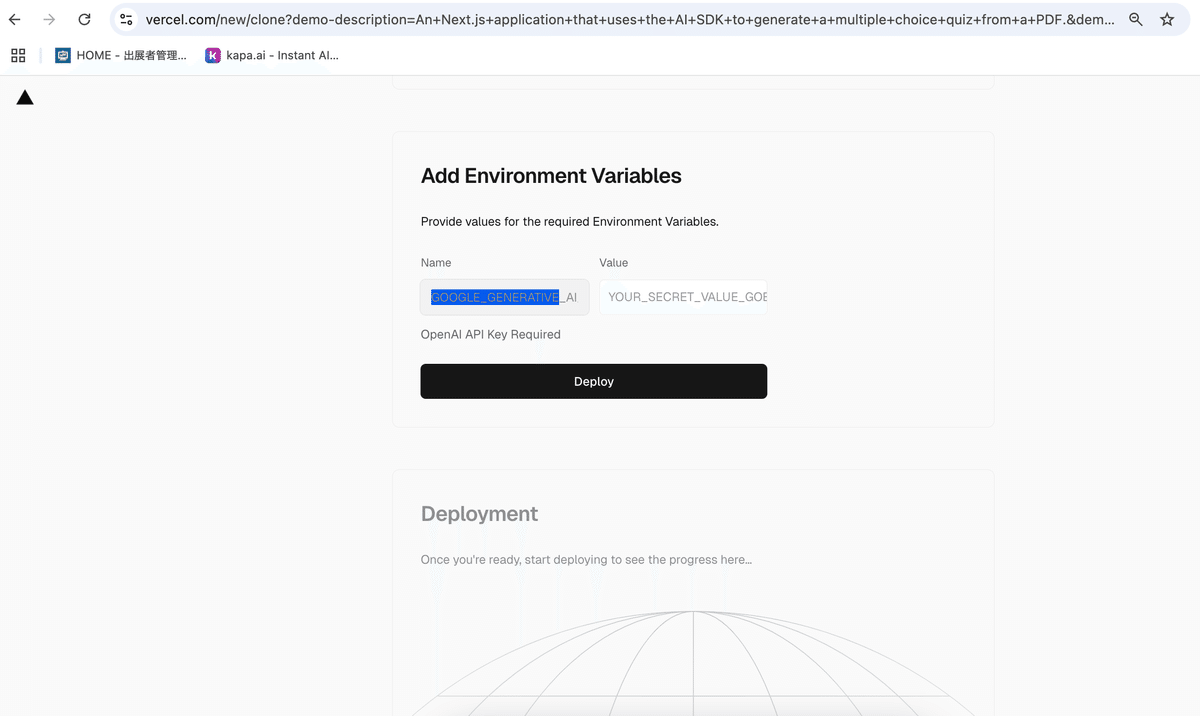
Task: Click the Name column label
Action: point(436,263)
